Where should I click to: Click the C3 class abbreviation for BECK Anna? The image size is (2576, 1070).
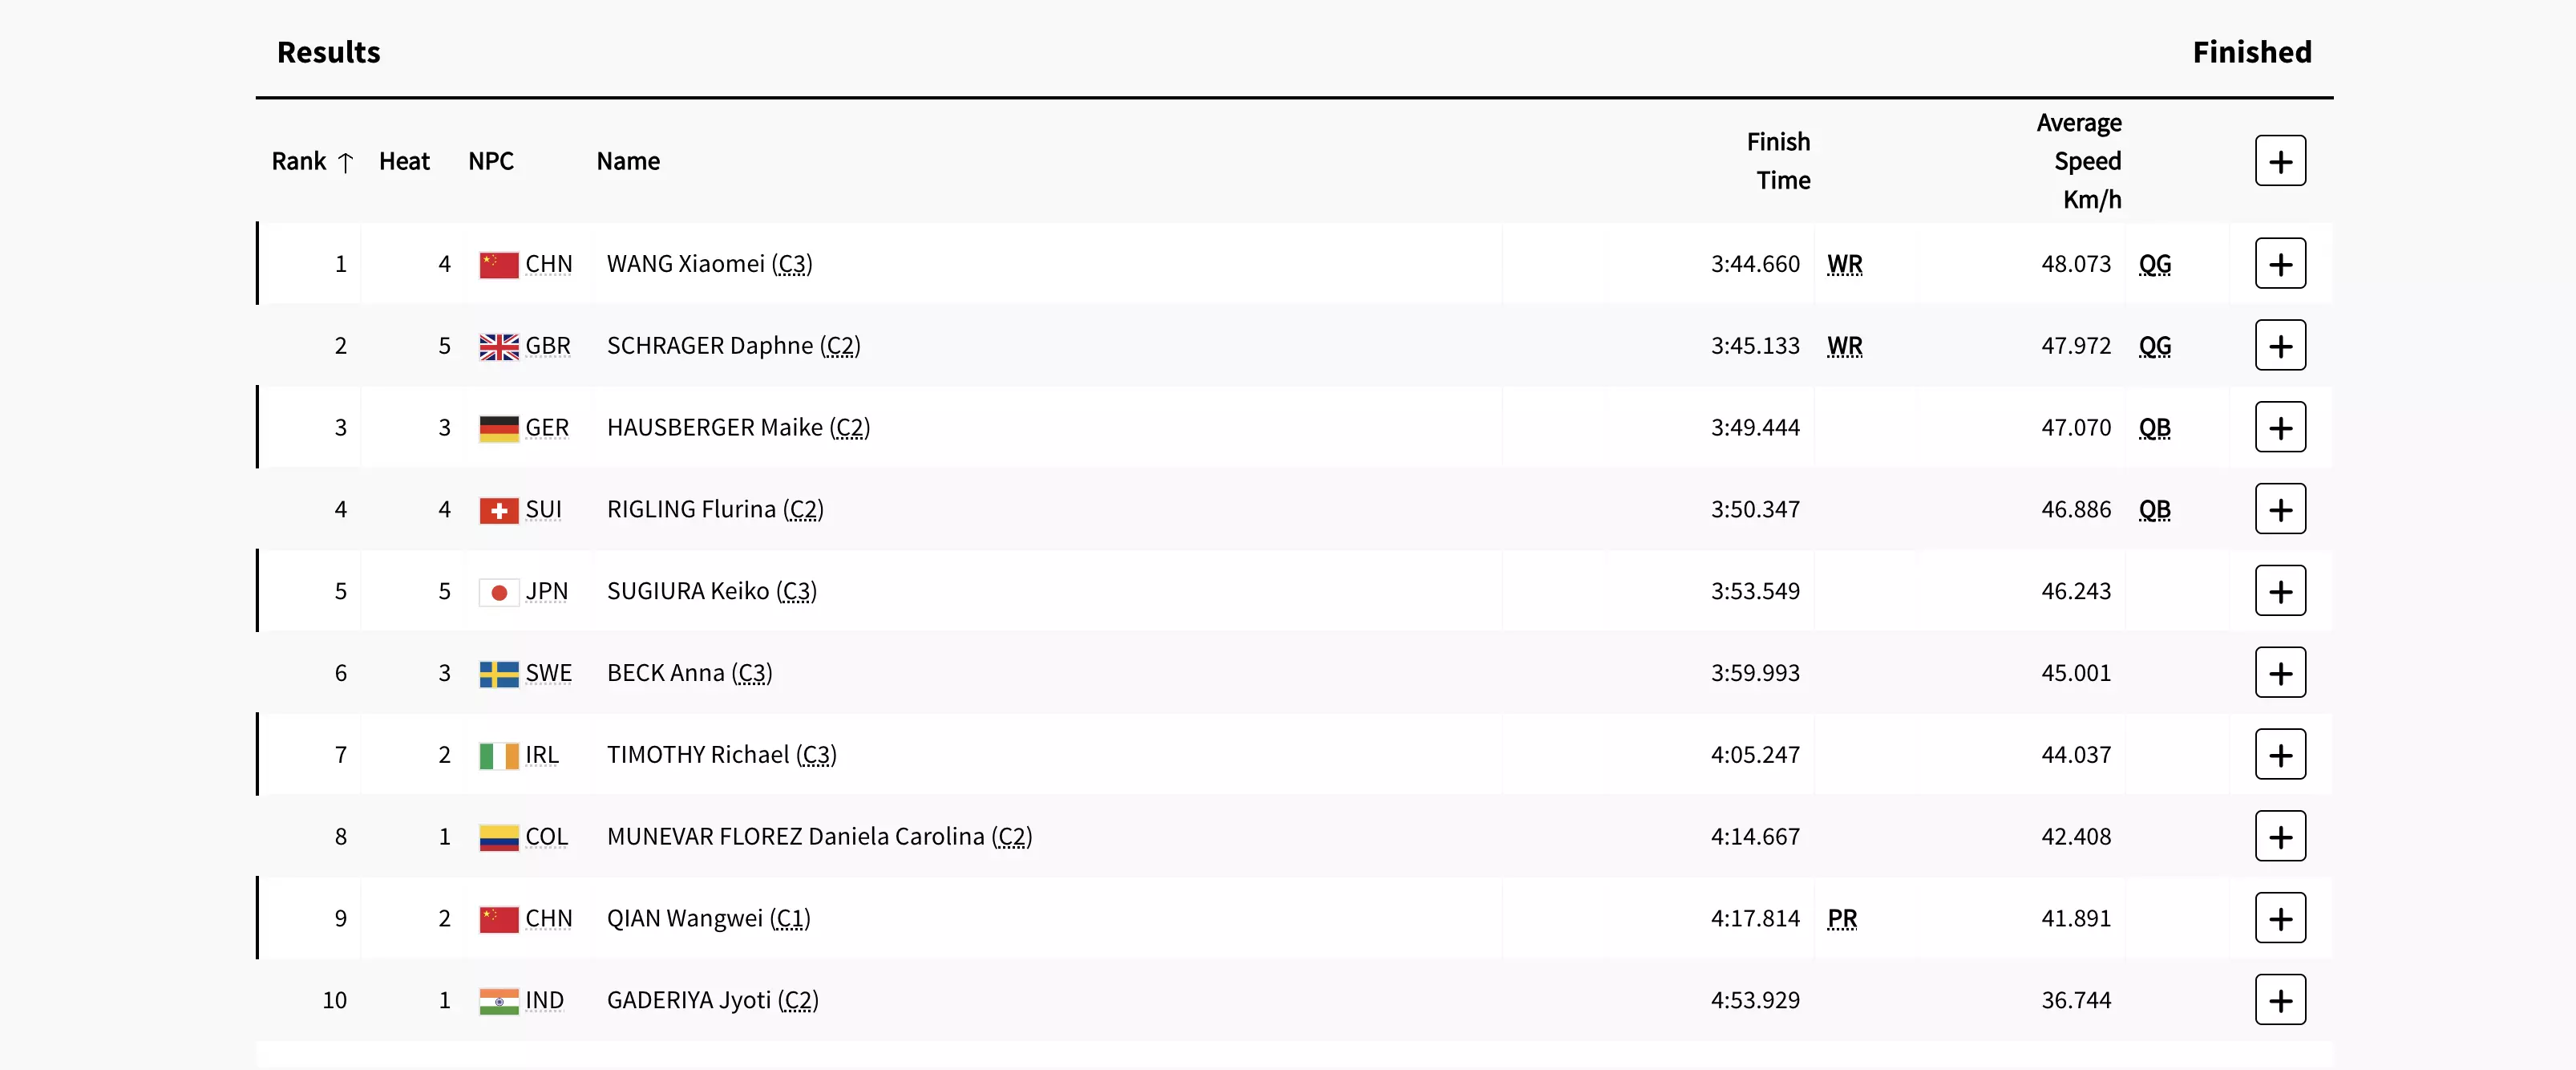click(x=751, y=673)
